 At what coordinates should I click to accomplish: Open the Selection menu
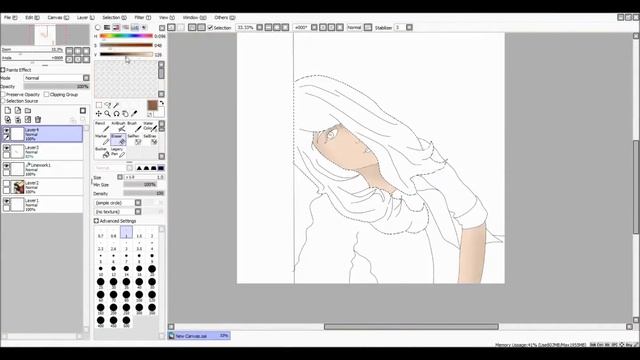click(x=114, y=18)
